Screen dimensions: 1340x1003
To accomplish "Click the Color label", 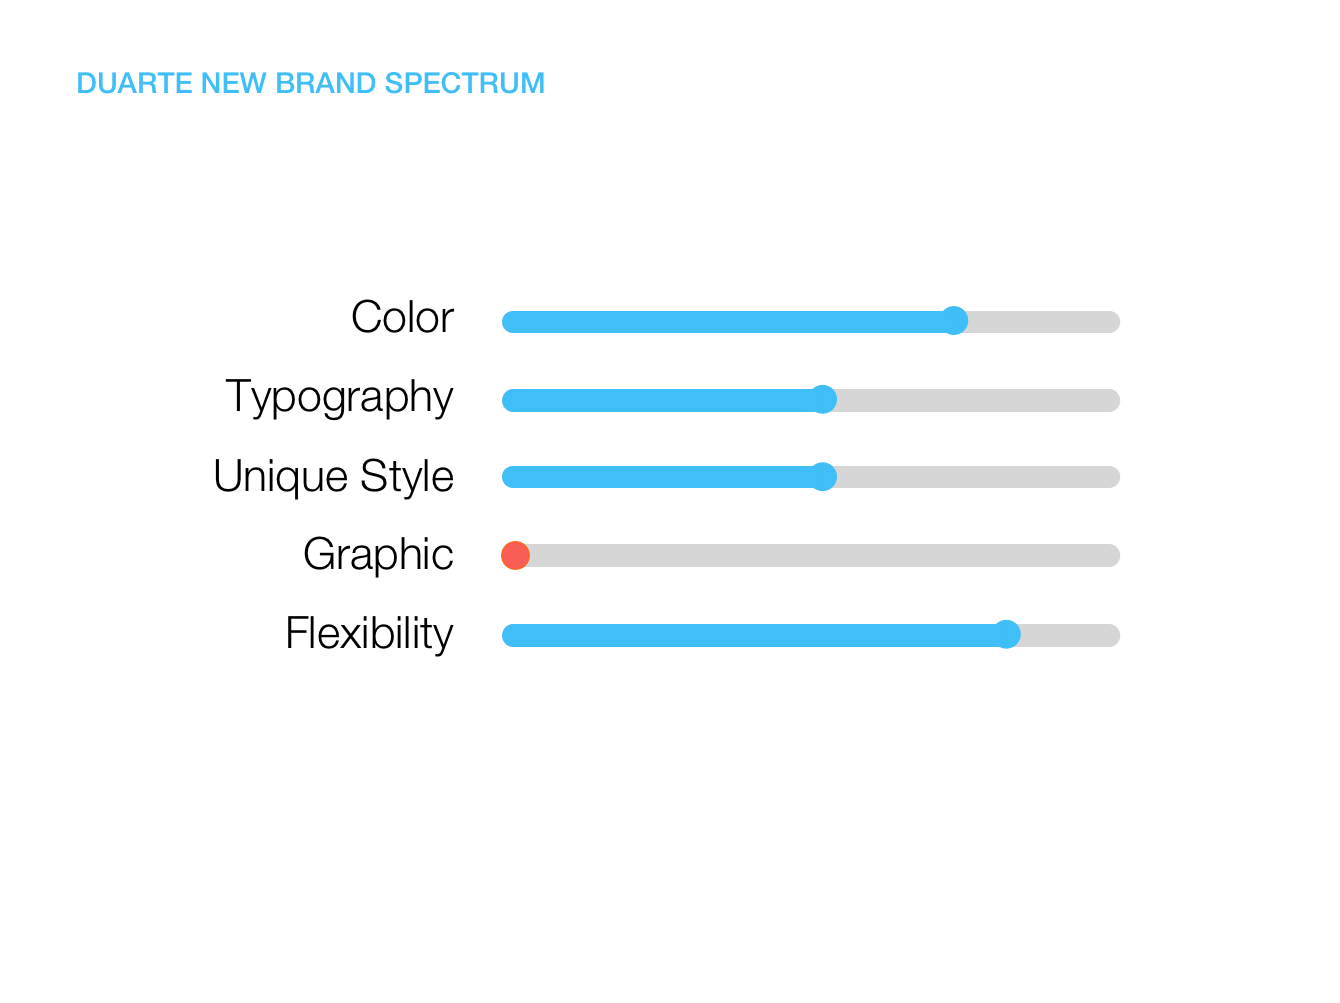I will 402,318.
